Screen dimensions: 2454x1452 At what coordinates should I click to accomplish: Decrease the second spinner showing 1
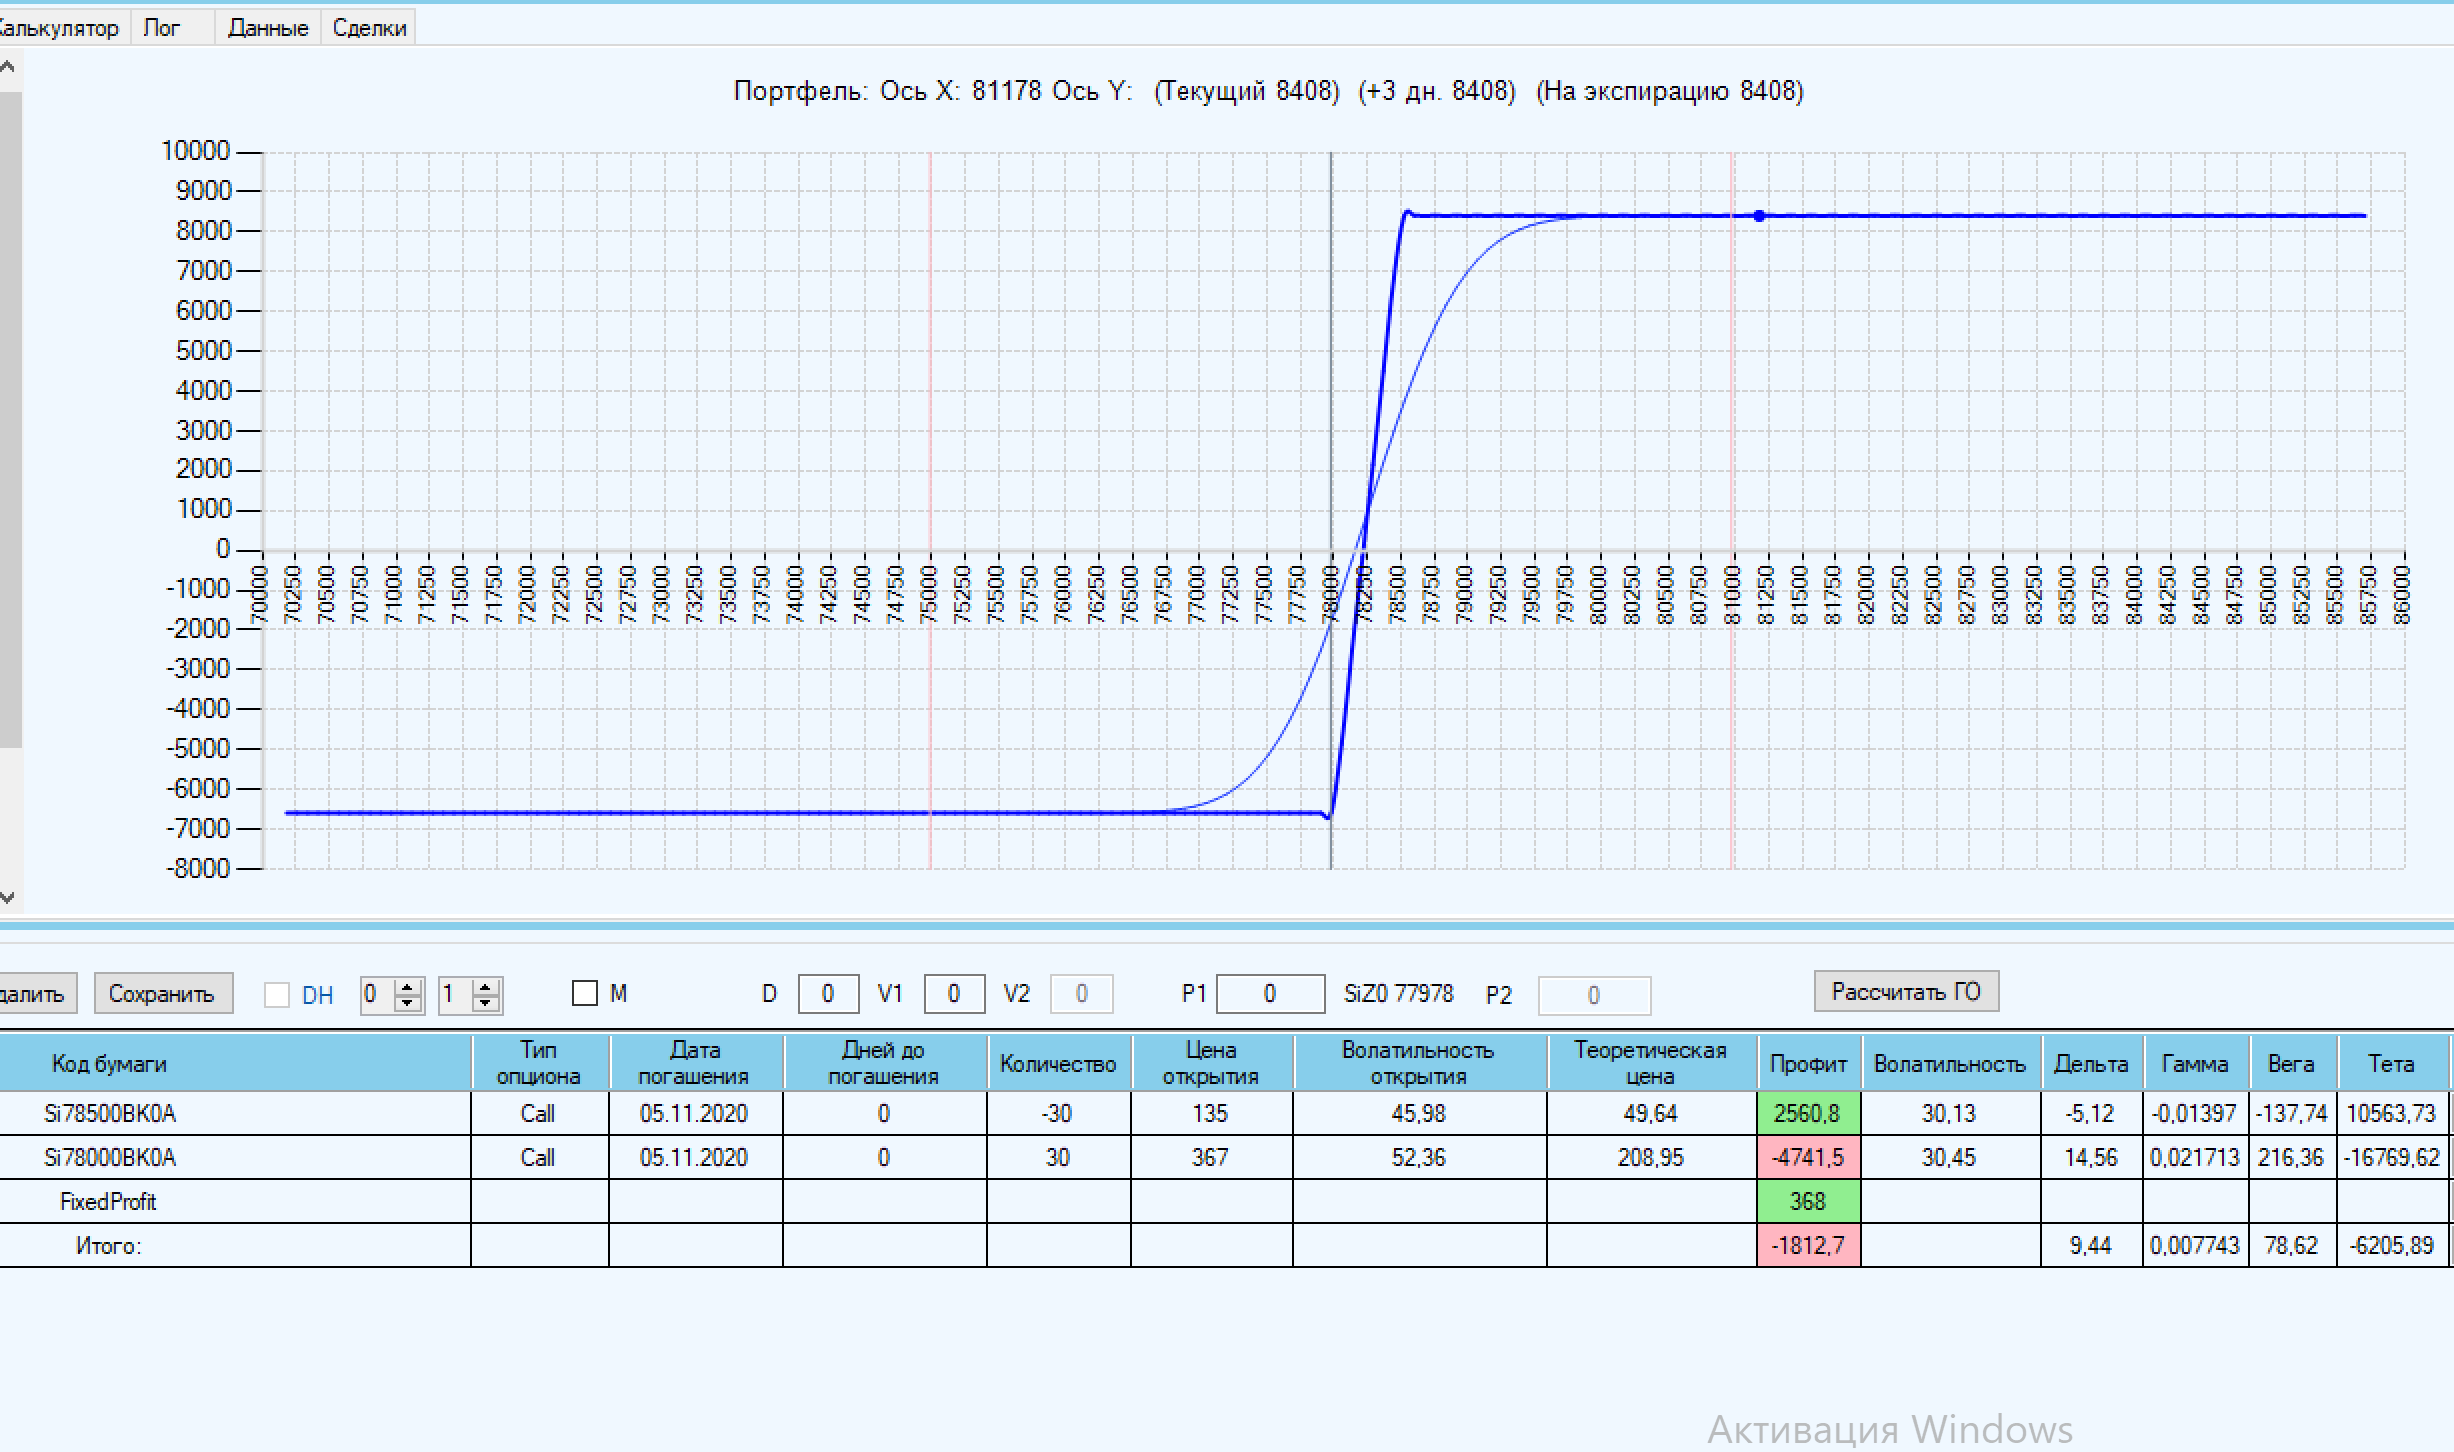point(485,1003)
